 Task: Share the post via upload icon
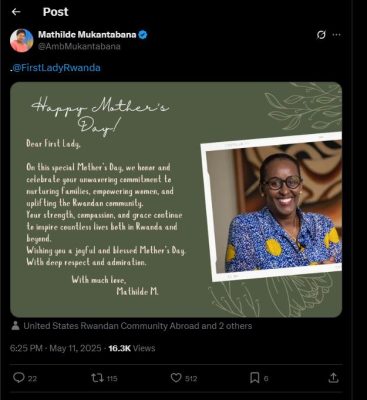[333, 378]
